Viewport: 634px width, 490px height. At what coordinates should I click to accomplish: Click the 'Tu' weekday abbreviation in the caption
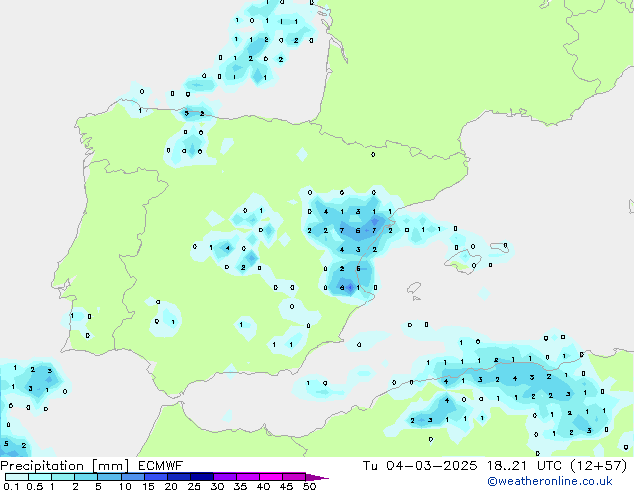(x=370, y=466)
